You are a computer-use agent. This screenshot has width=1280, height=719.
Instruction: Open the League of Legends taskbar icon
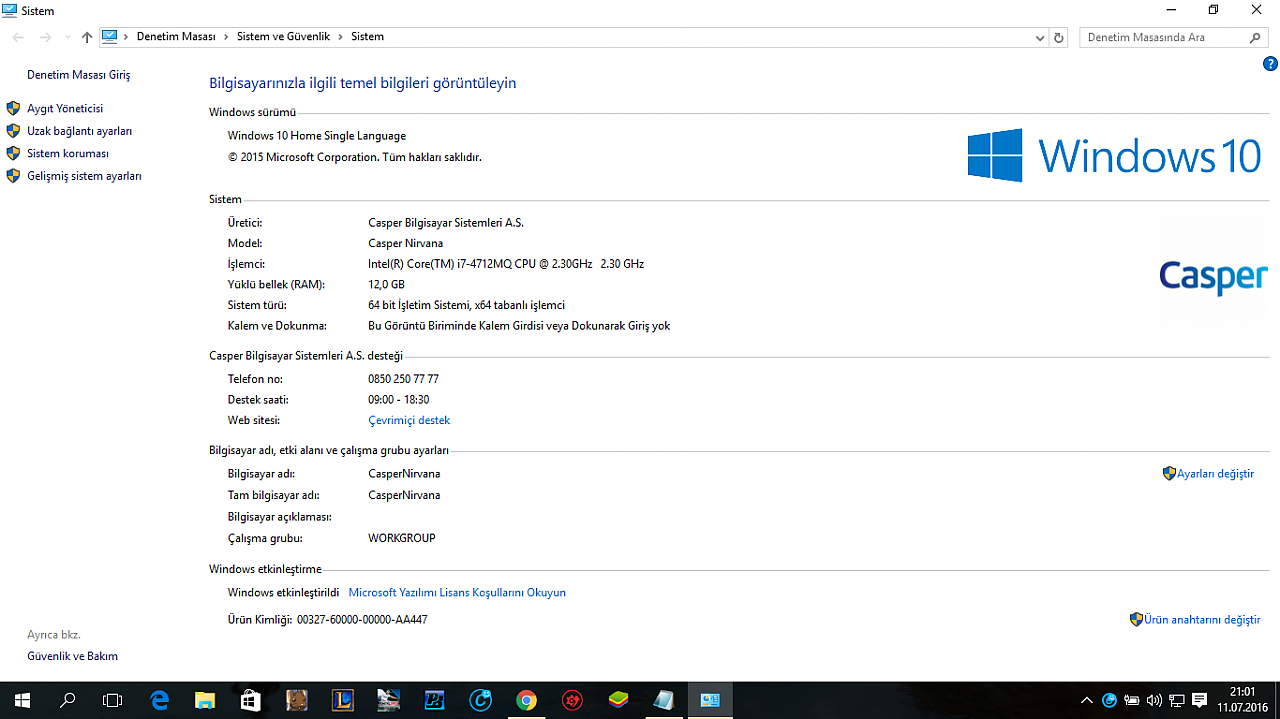pyautogui.click(x=343, y=701)
